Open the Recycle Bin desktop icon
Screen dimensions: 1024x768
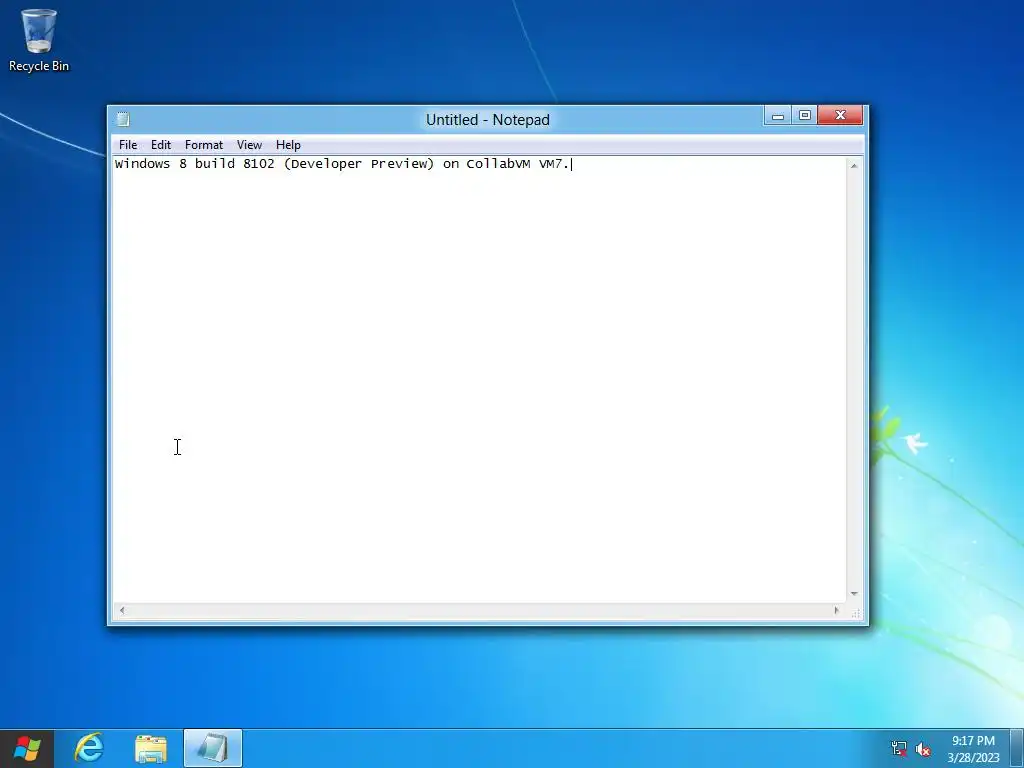(39, 40)
